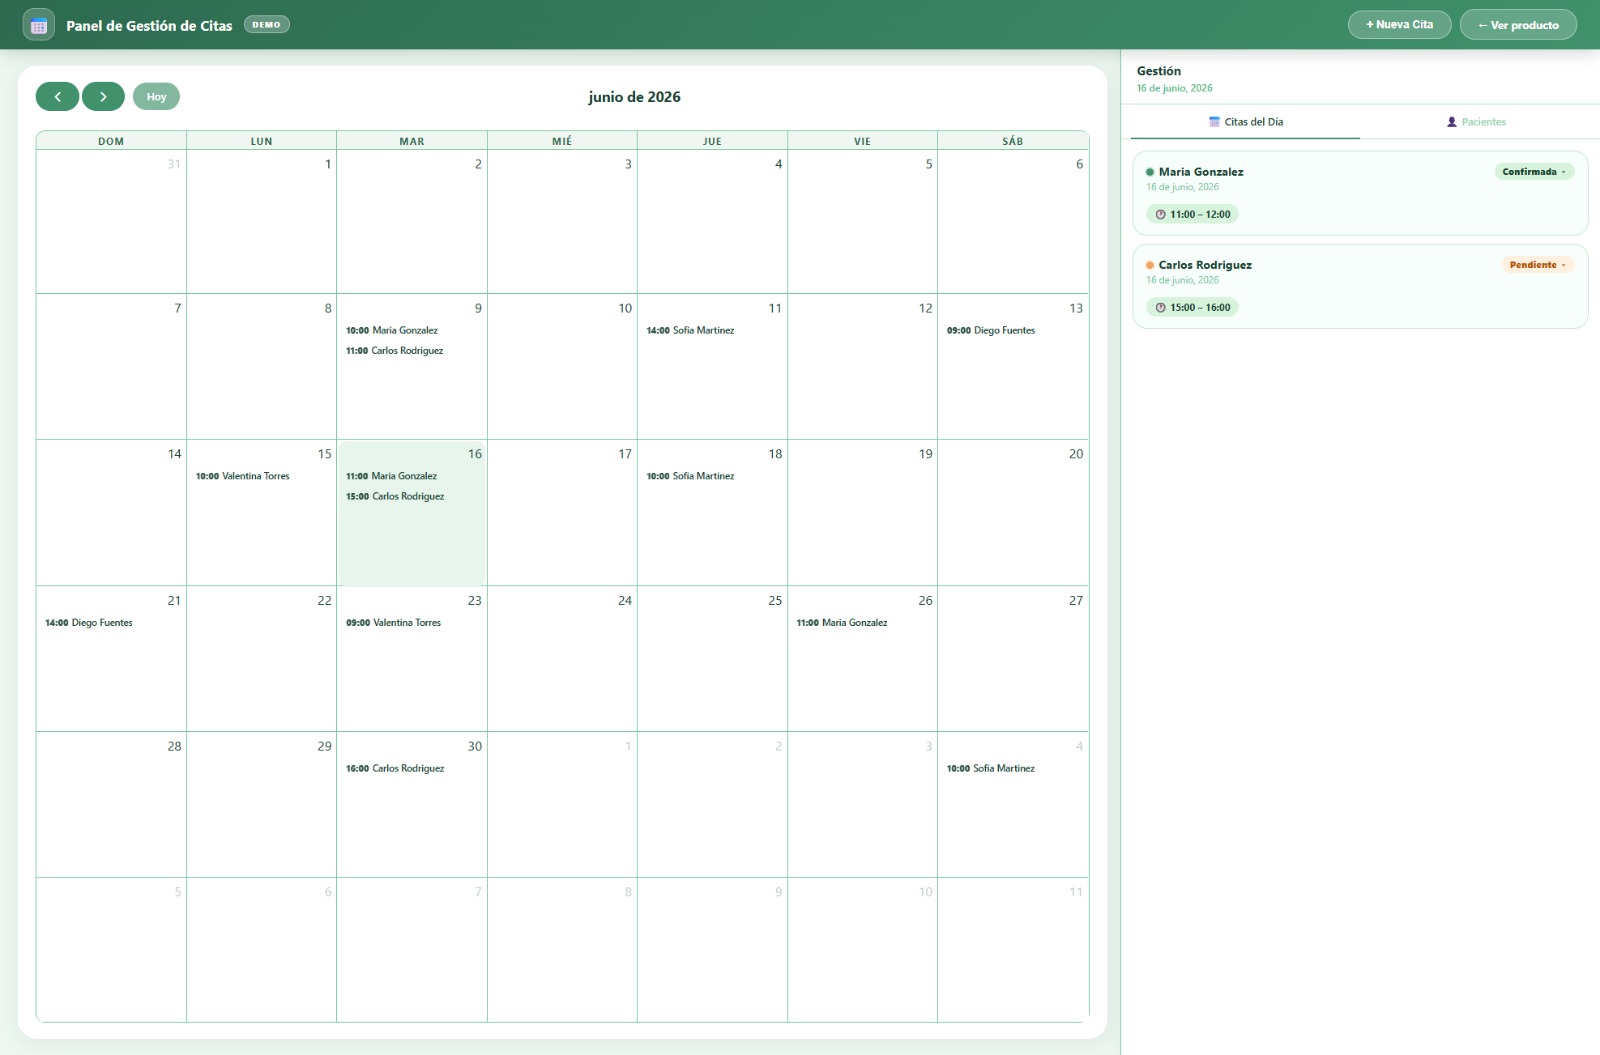Switch to Pacientes tab
This screenshot has width=1600, height=1055.
pyautogui.click(x=1475, y=122)
